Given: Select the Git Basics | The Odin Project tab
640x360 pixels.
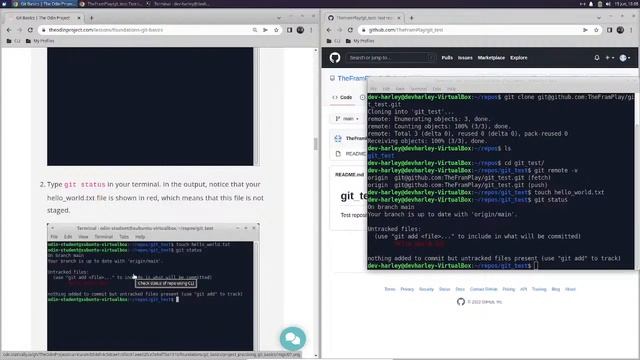Looking at the screenshot, I should click(x=43, y=18).
